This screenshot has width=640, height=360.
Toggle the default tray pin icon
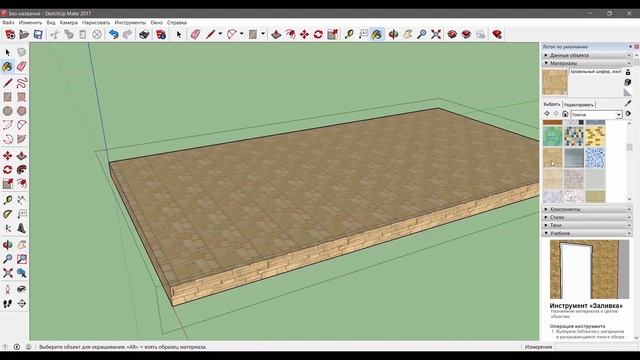(x=631, y=47)
